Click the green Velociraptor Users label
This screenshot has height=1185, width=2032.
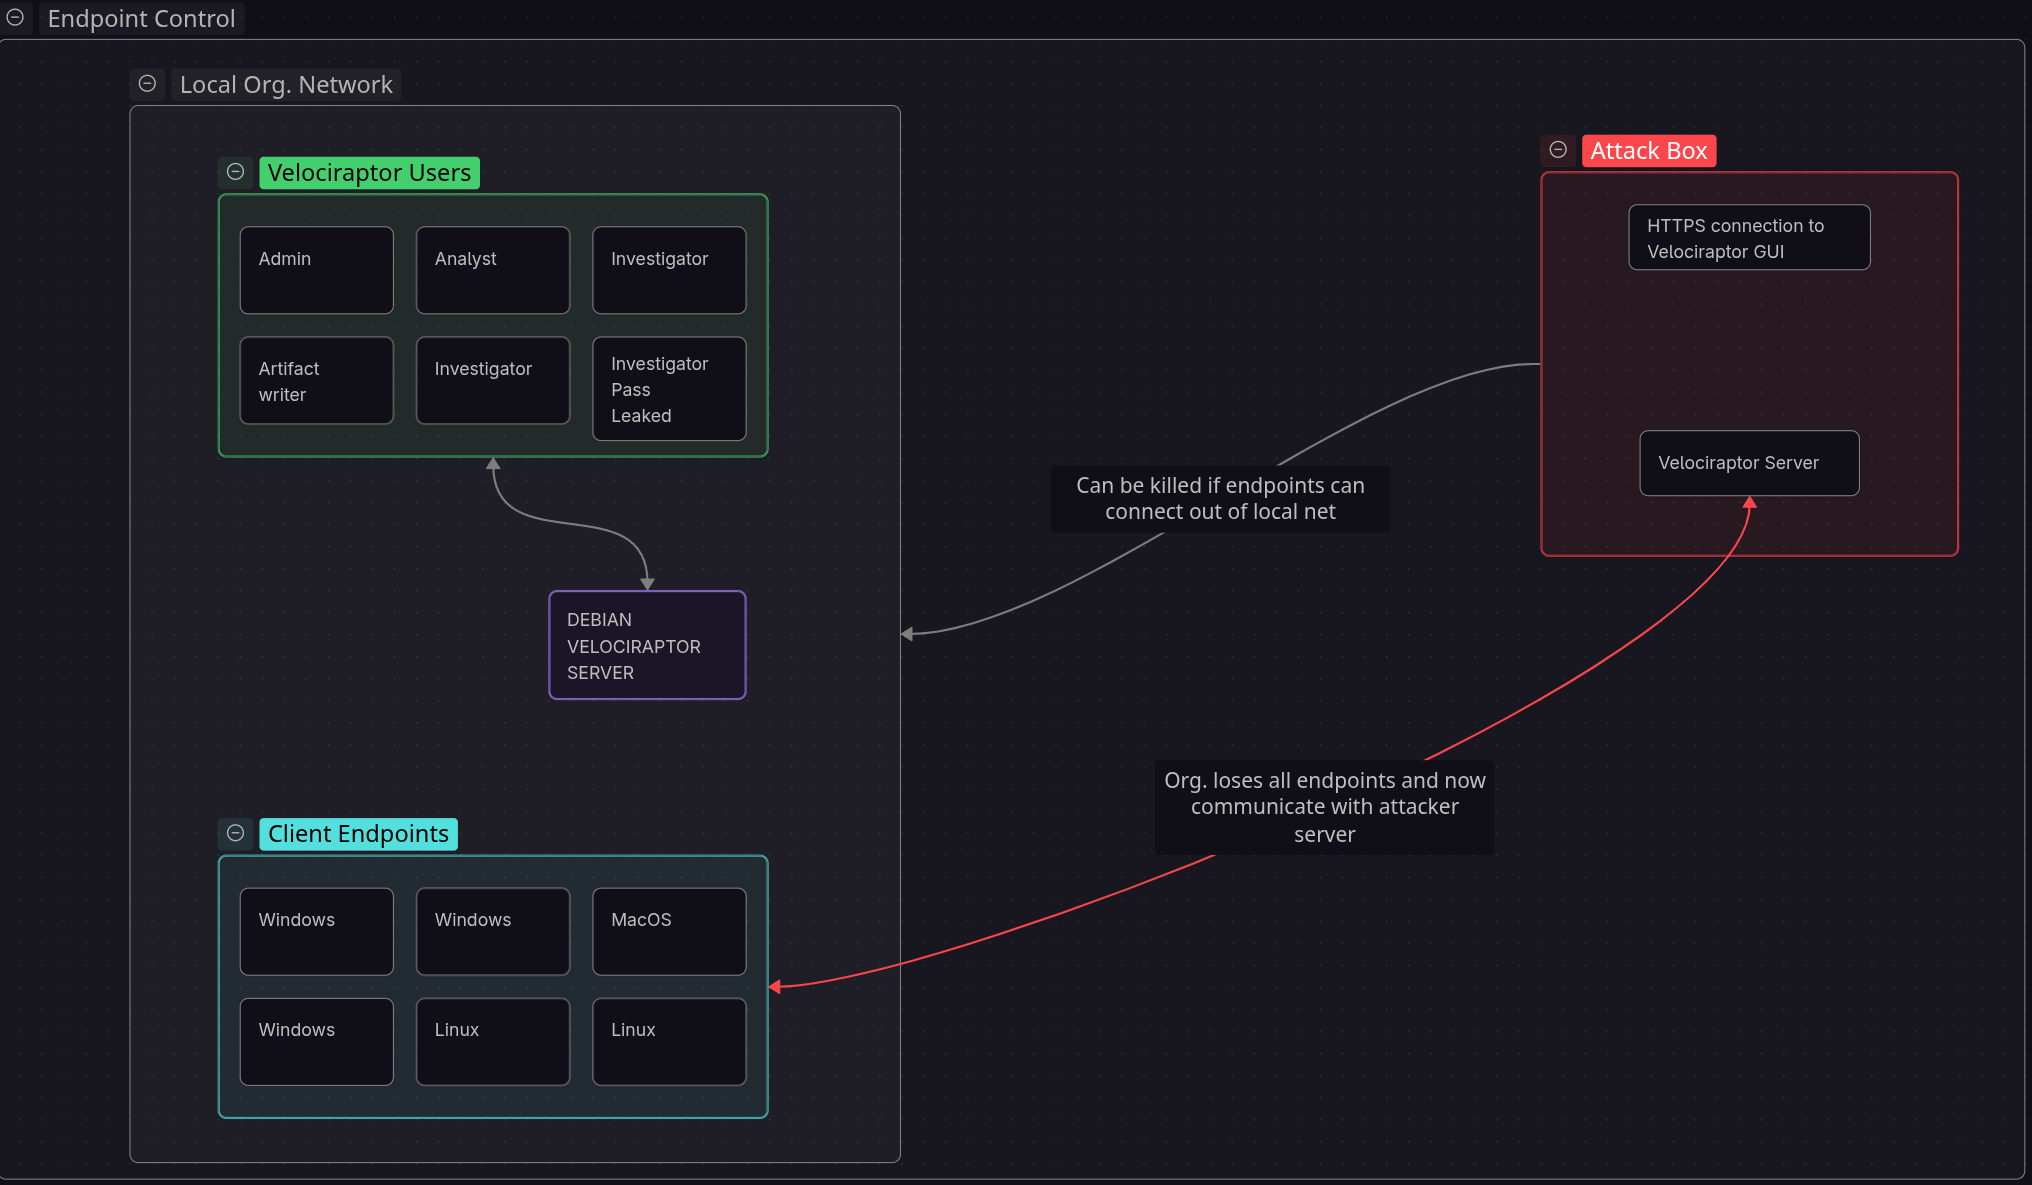(369, 173)
